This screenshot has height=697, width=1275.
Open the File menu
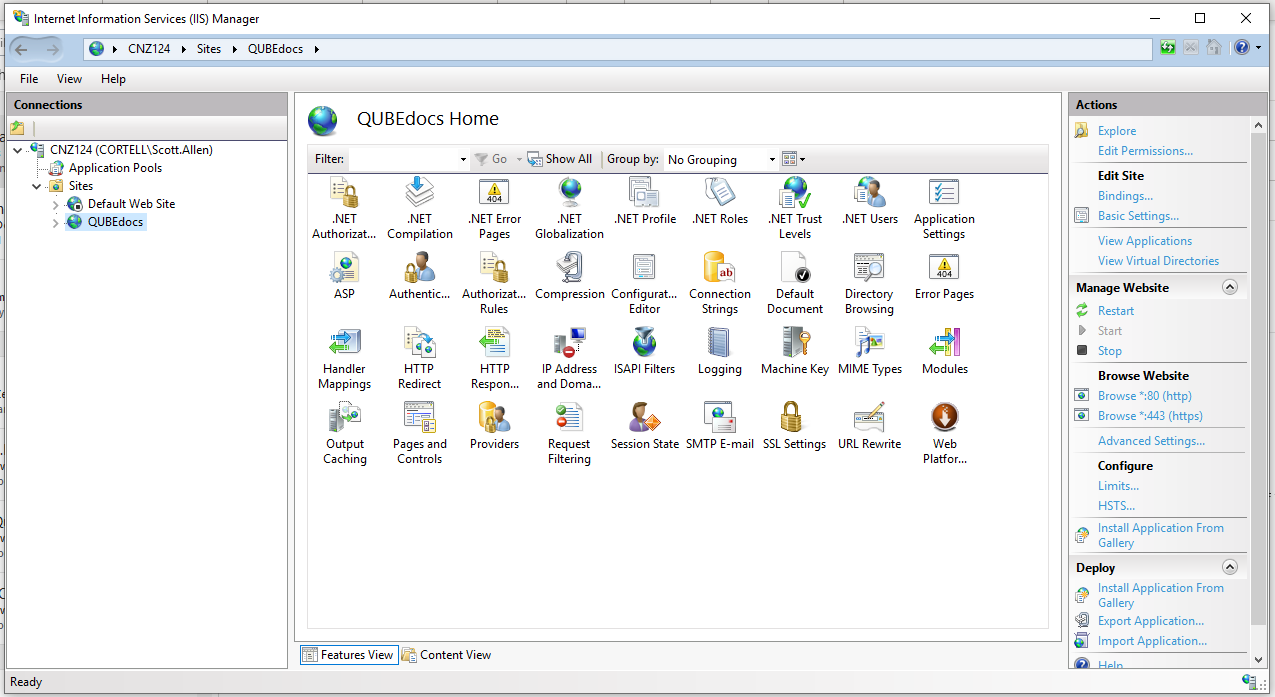pyautogui.click(x=29, y=79)
